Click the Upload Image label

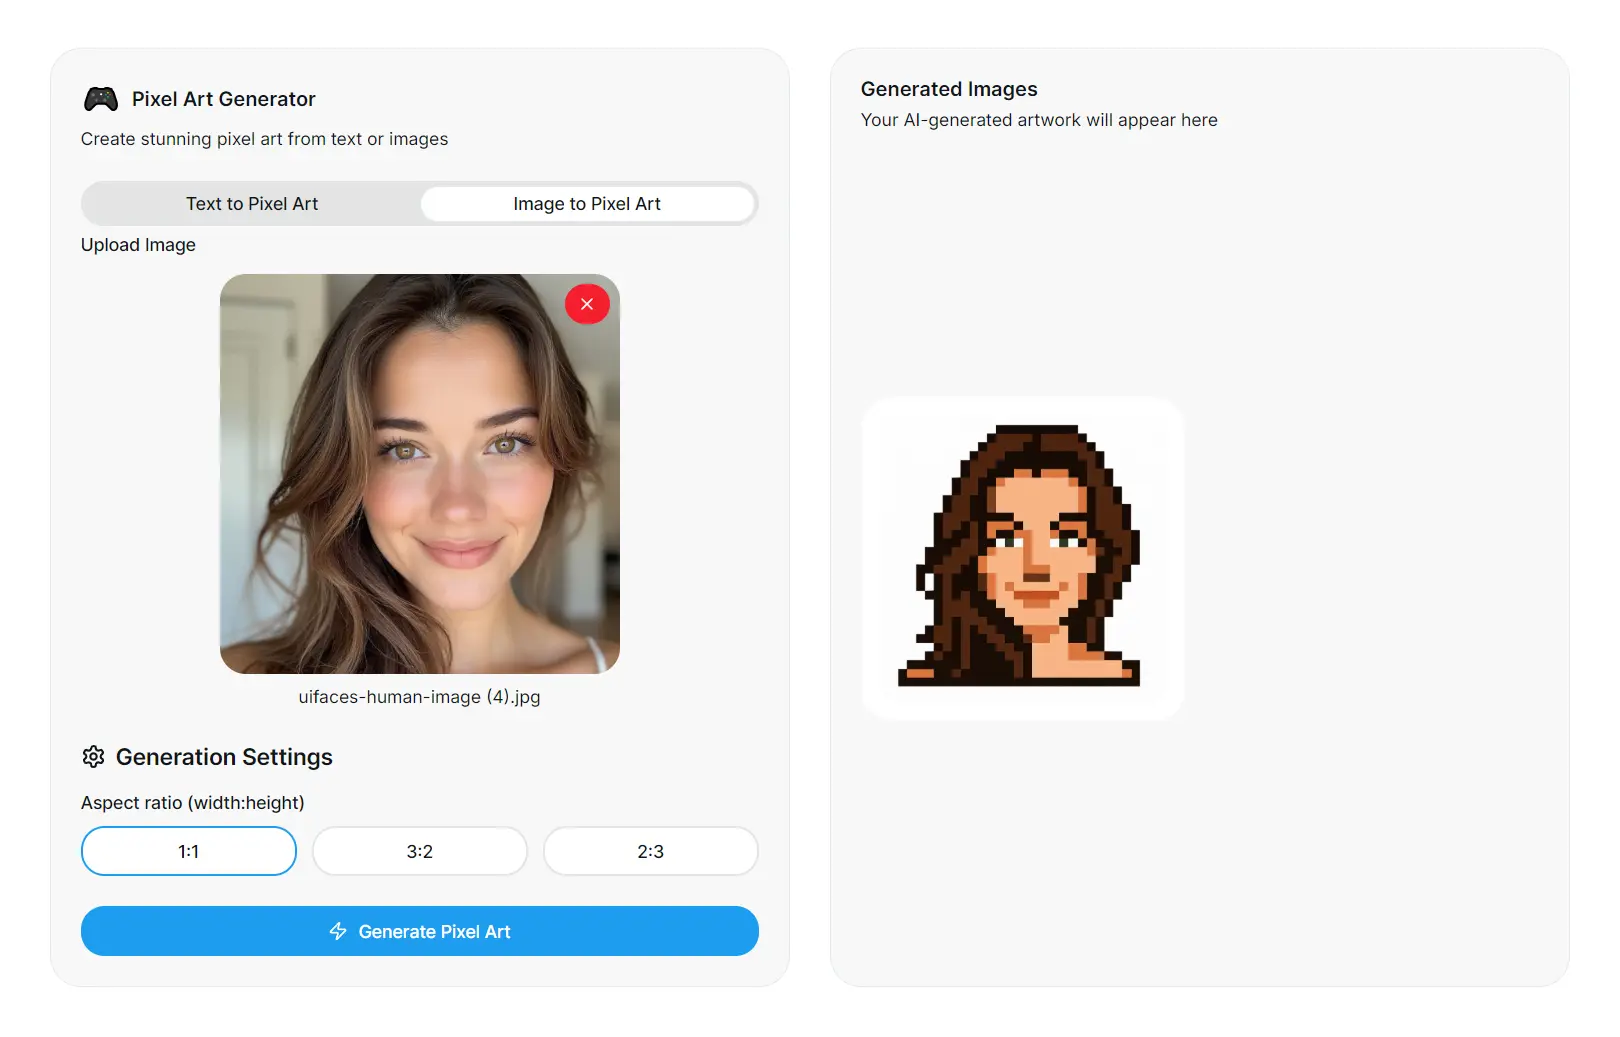click(x=138, y=245)
